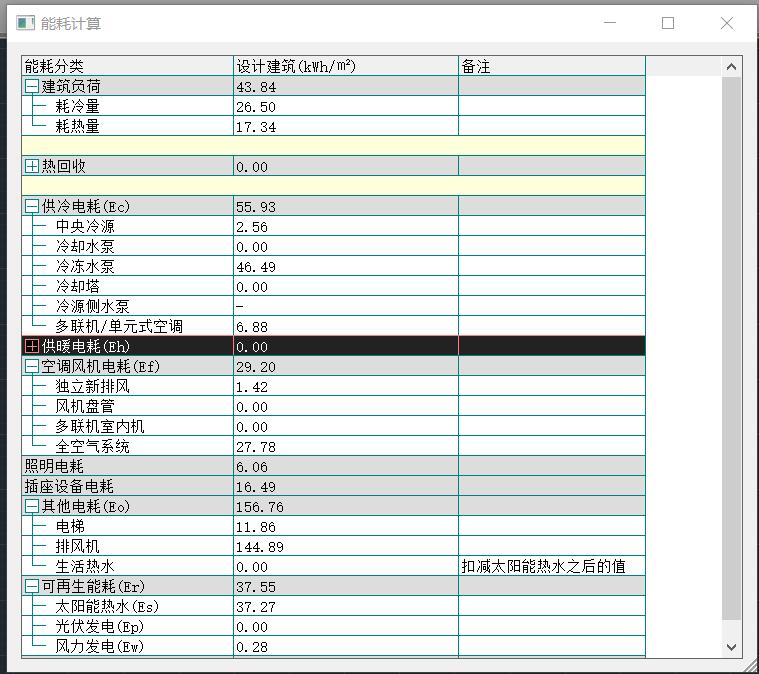This screenshot has width=759, height=674.
Task: Collapse the 其他电耗(Eo) group
Action: [x=32, y=507]
